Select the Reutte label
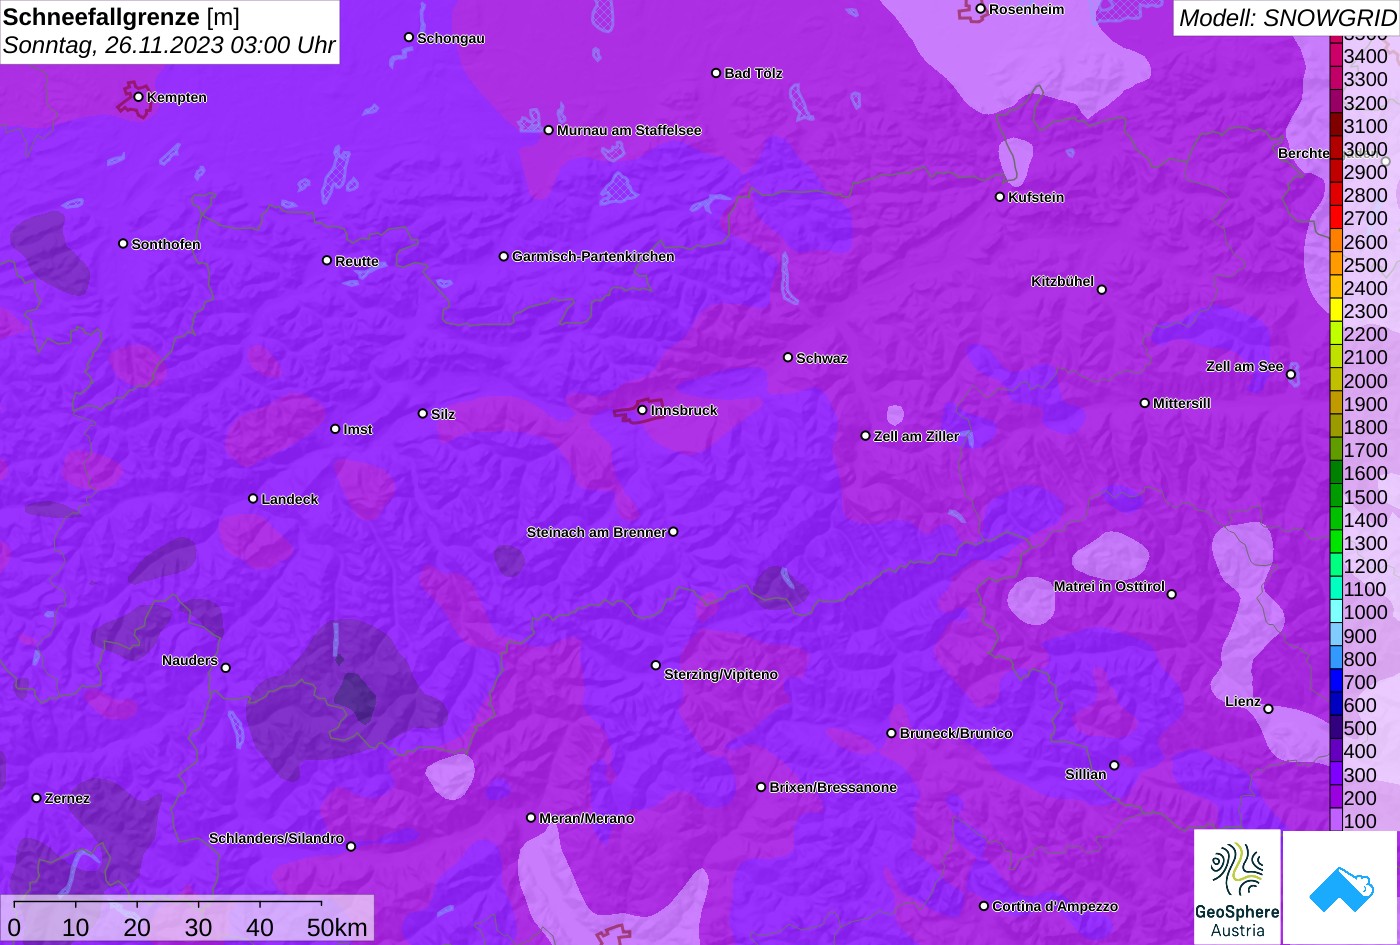Viewport: 1400px width, 945px height. pos(357,261)
